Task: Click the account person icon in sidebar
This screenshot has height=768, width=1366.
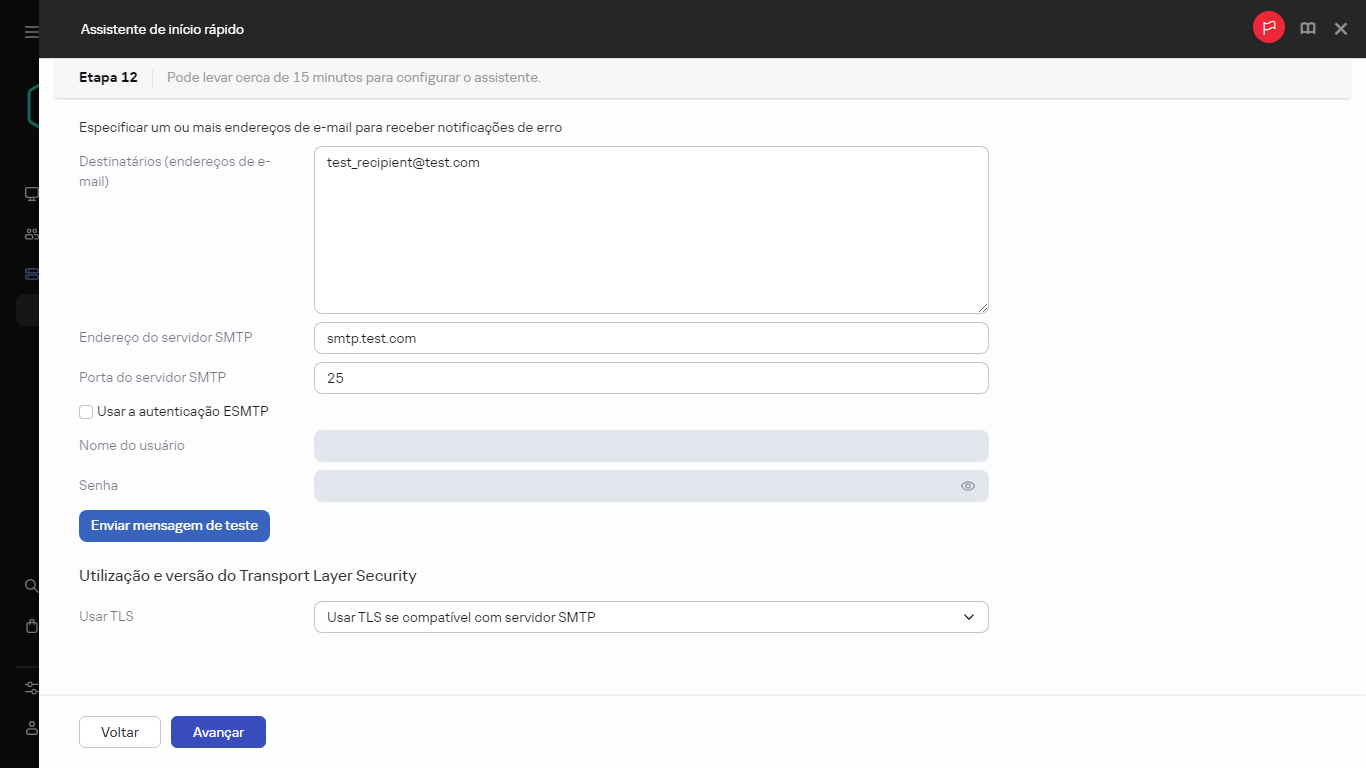Action: tap(31, 728)
